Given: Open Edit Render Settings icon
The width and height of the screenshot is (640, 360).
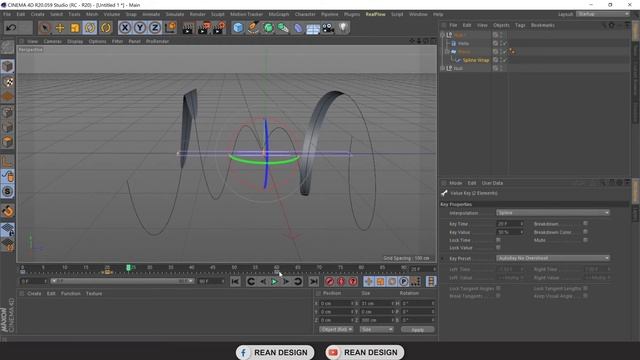Looking at the screenshot, I should point(219,28).
